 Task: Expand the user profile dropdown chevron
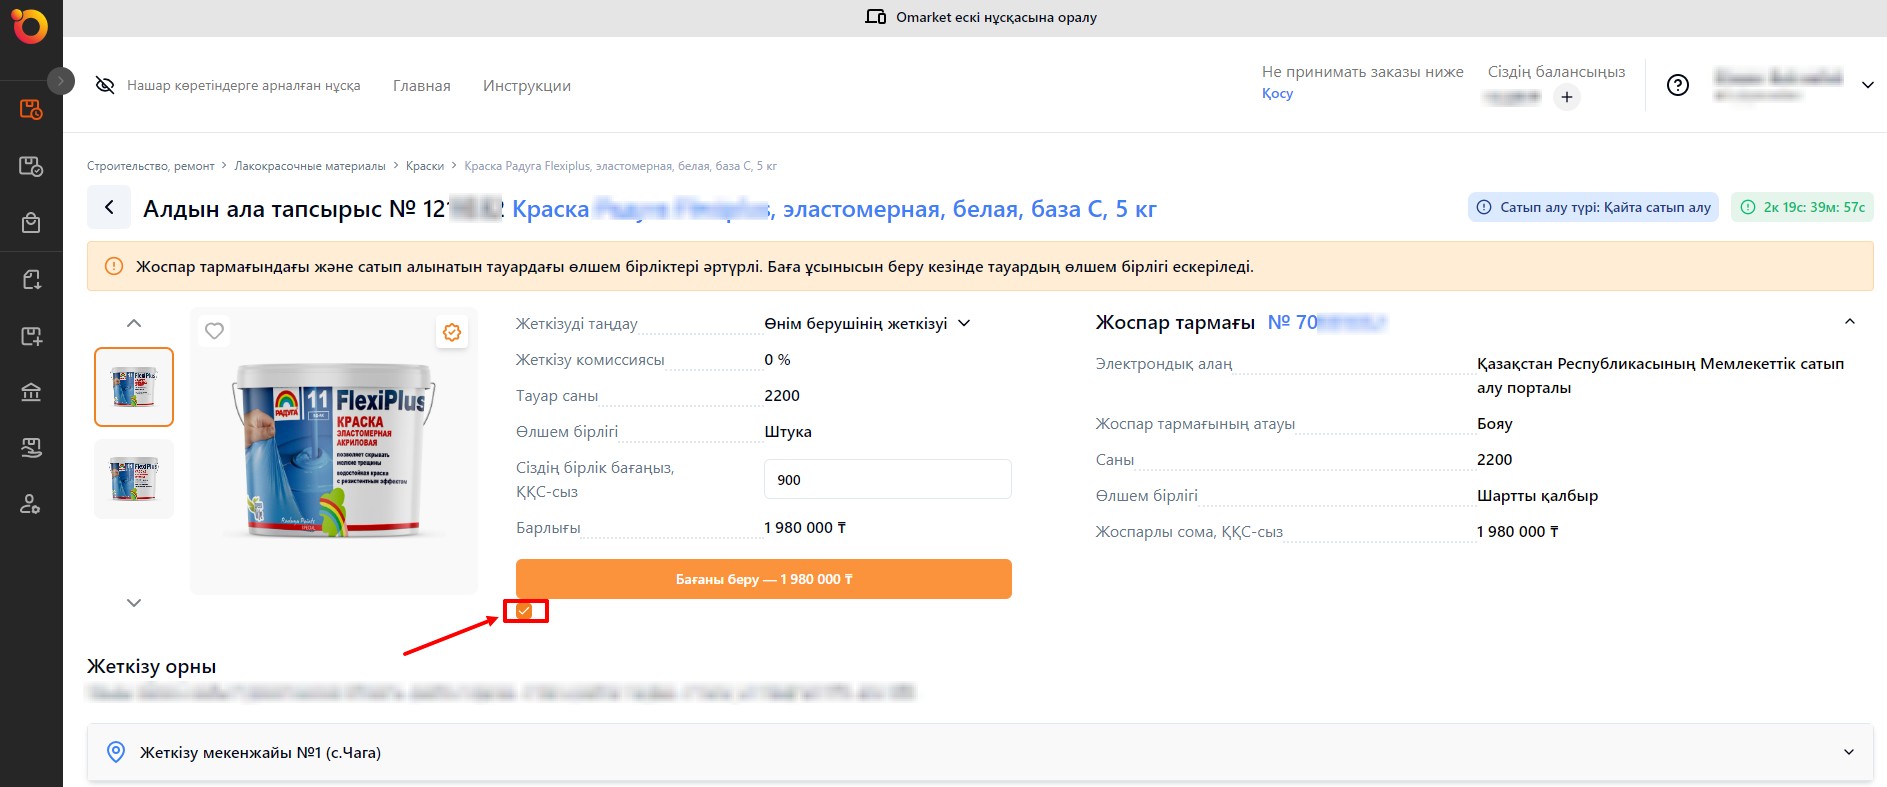(1867, 85)
